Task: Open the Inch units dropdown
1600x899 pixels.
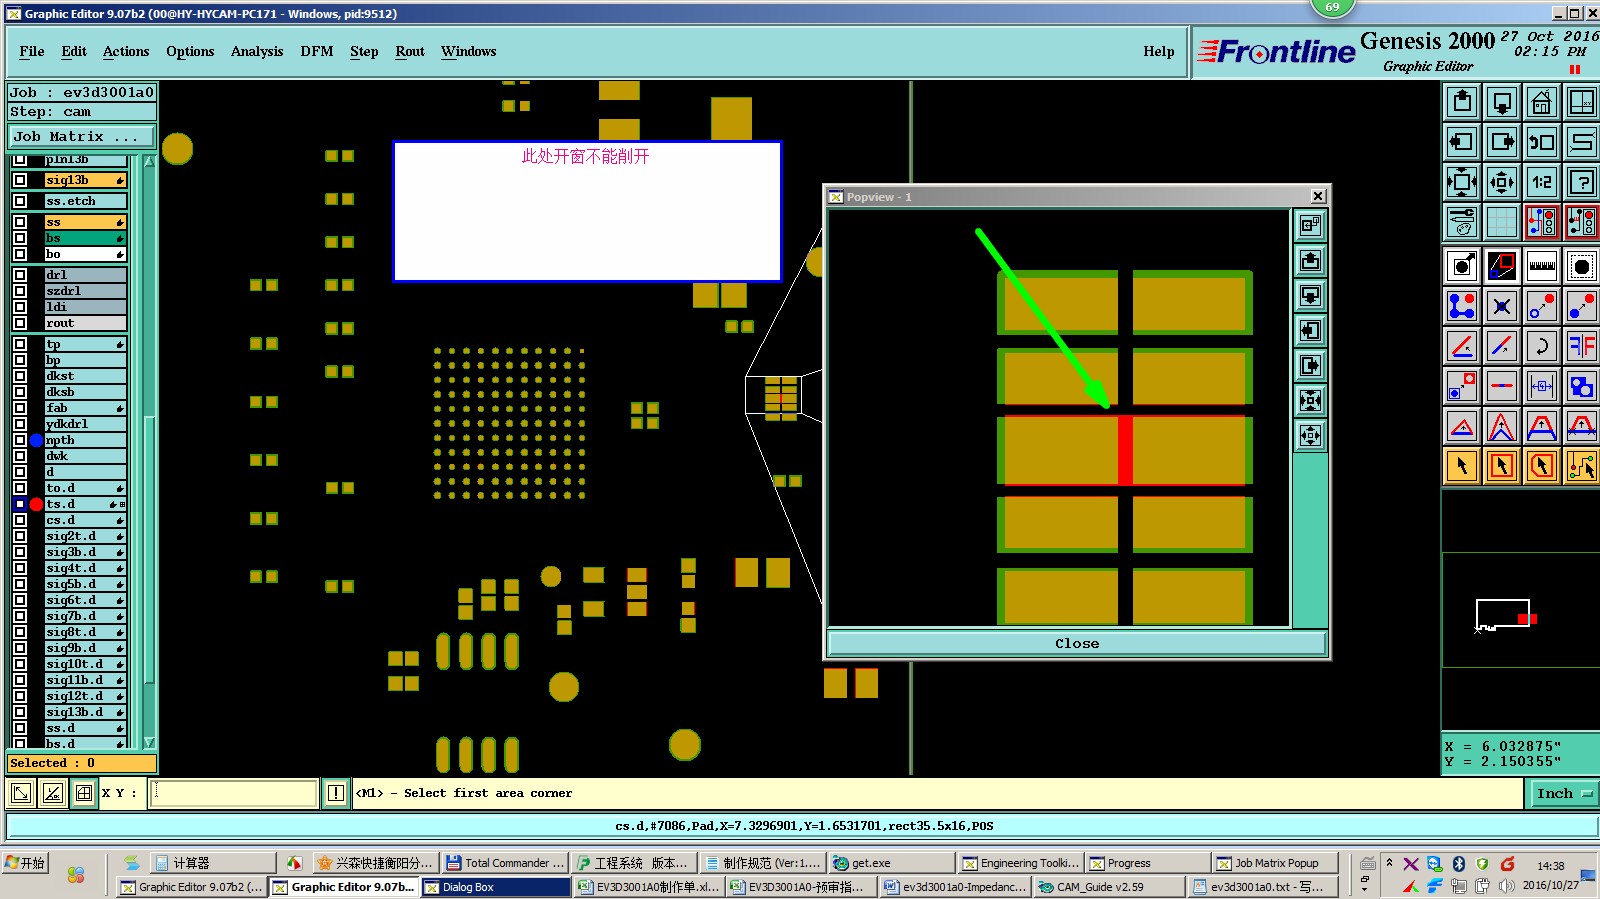Action: [1564, 793]
